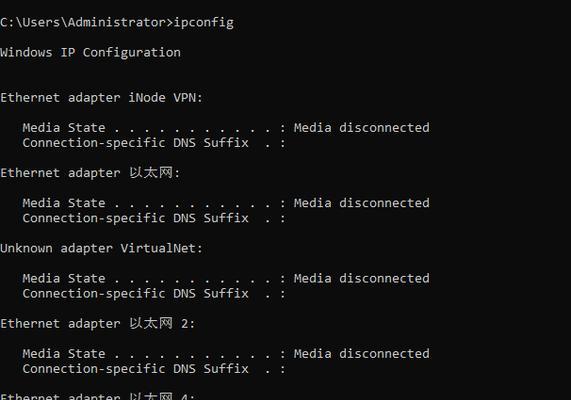Click Media State under iNode VPN
Image resolution: width=571 pixels, height=400 pixels.
coord(64,128)
